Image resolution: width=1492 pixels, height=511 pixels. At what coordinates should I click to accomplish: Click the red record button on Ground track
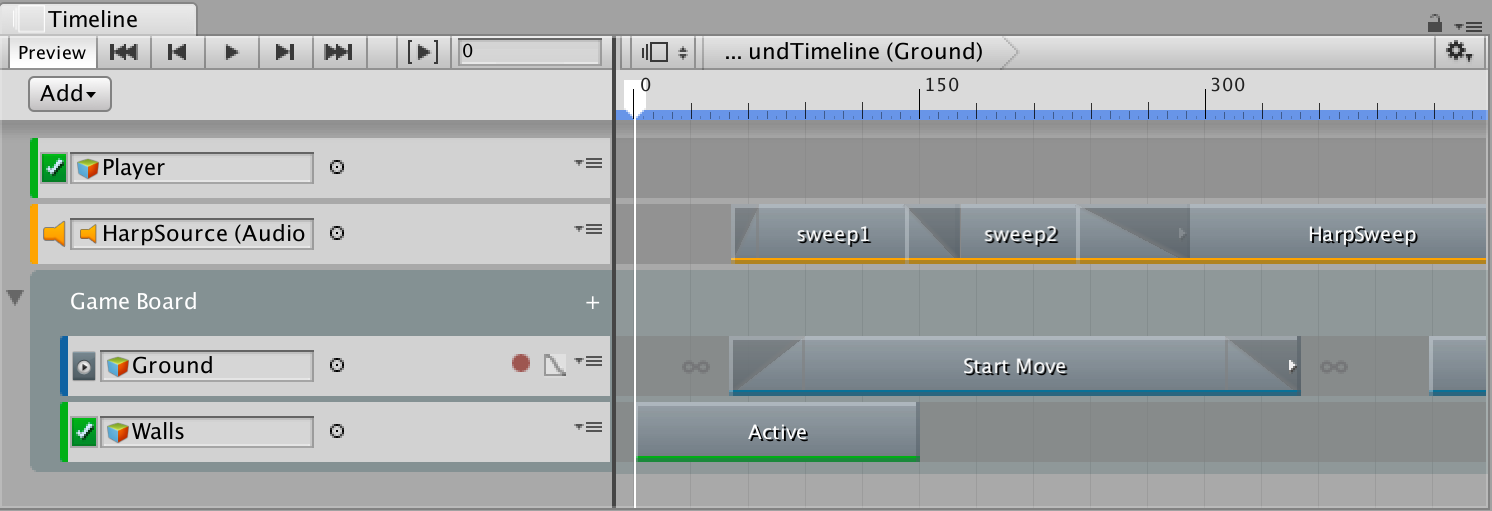point(520,365)
